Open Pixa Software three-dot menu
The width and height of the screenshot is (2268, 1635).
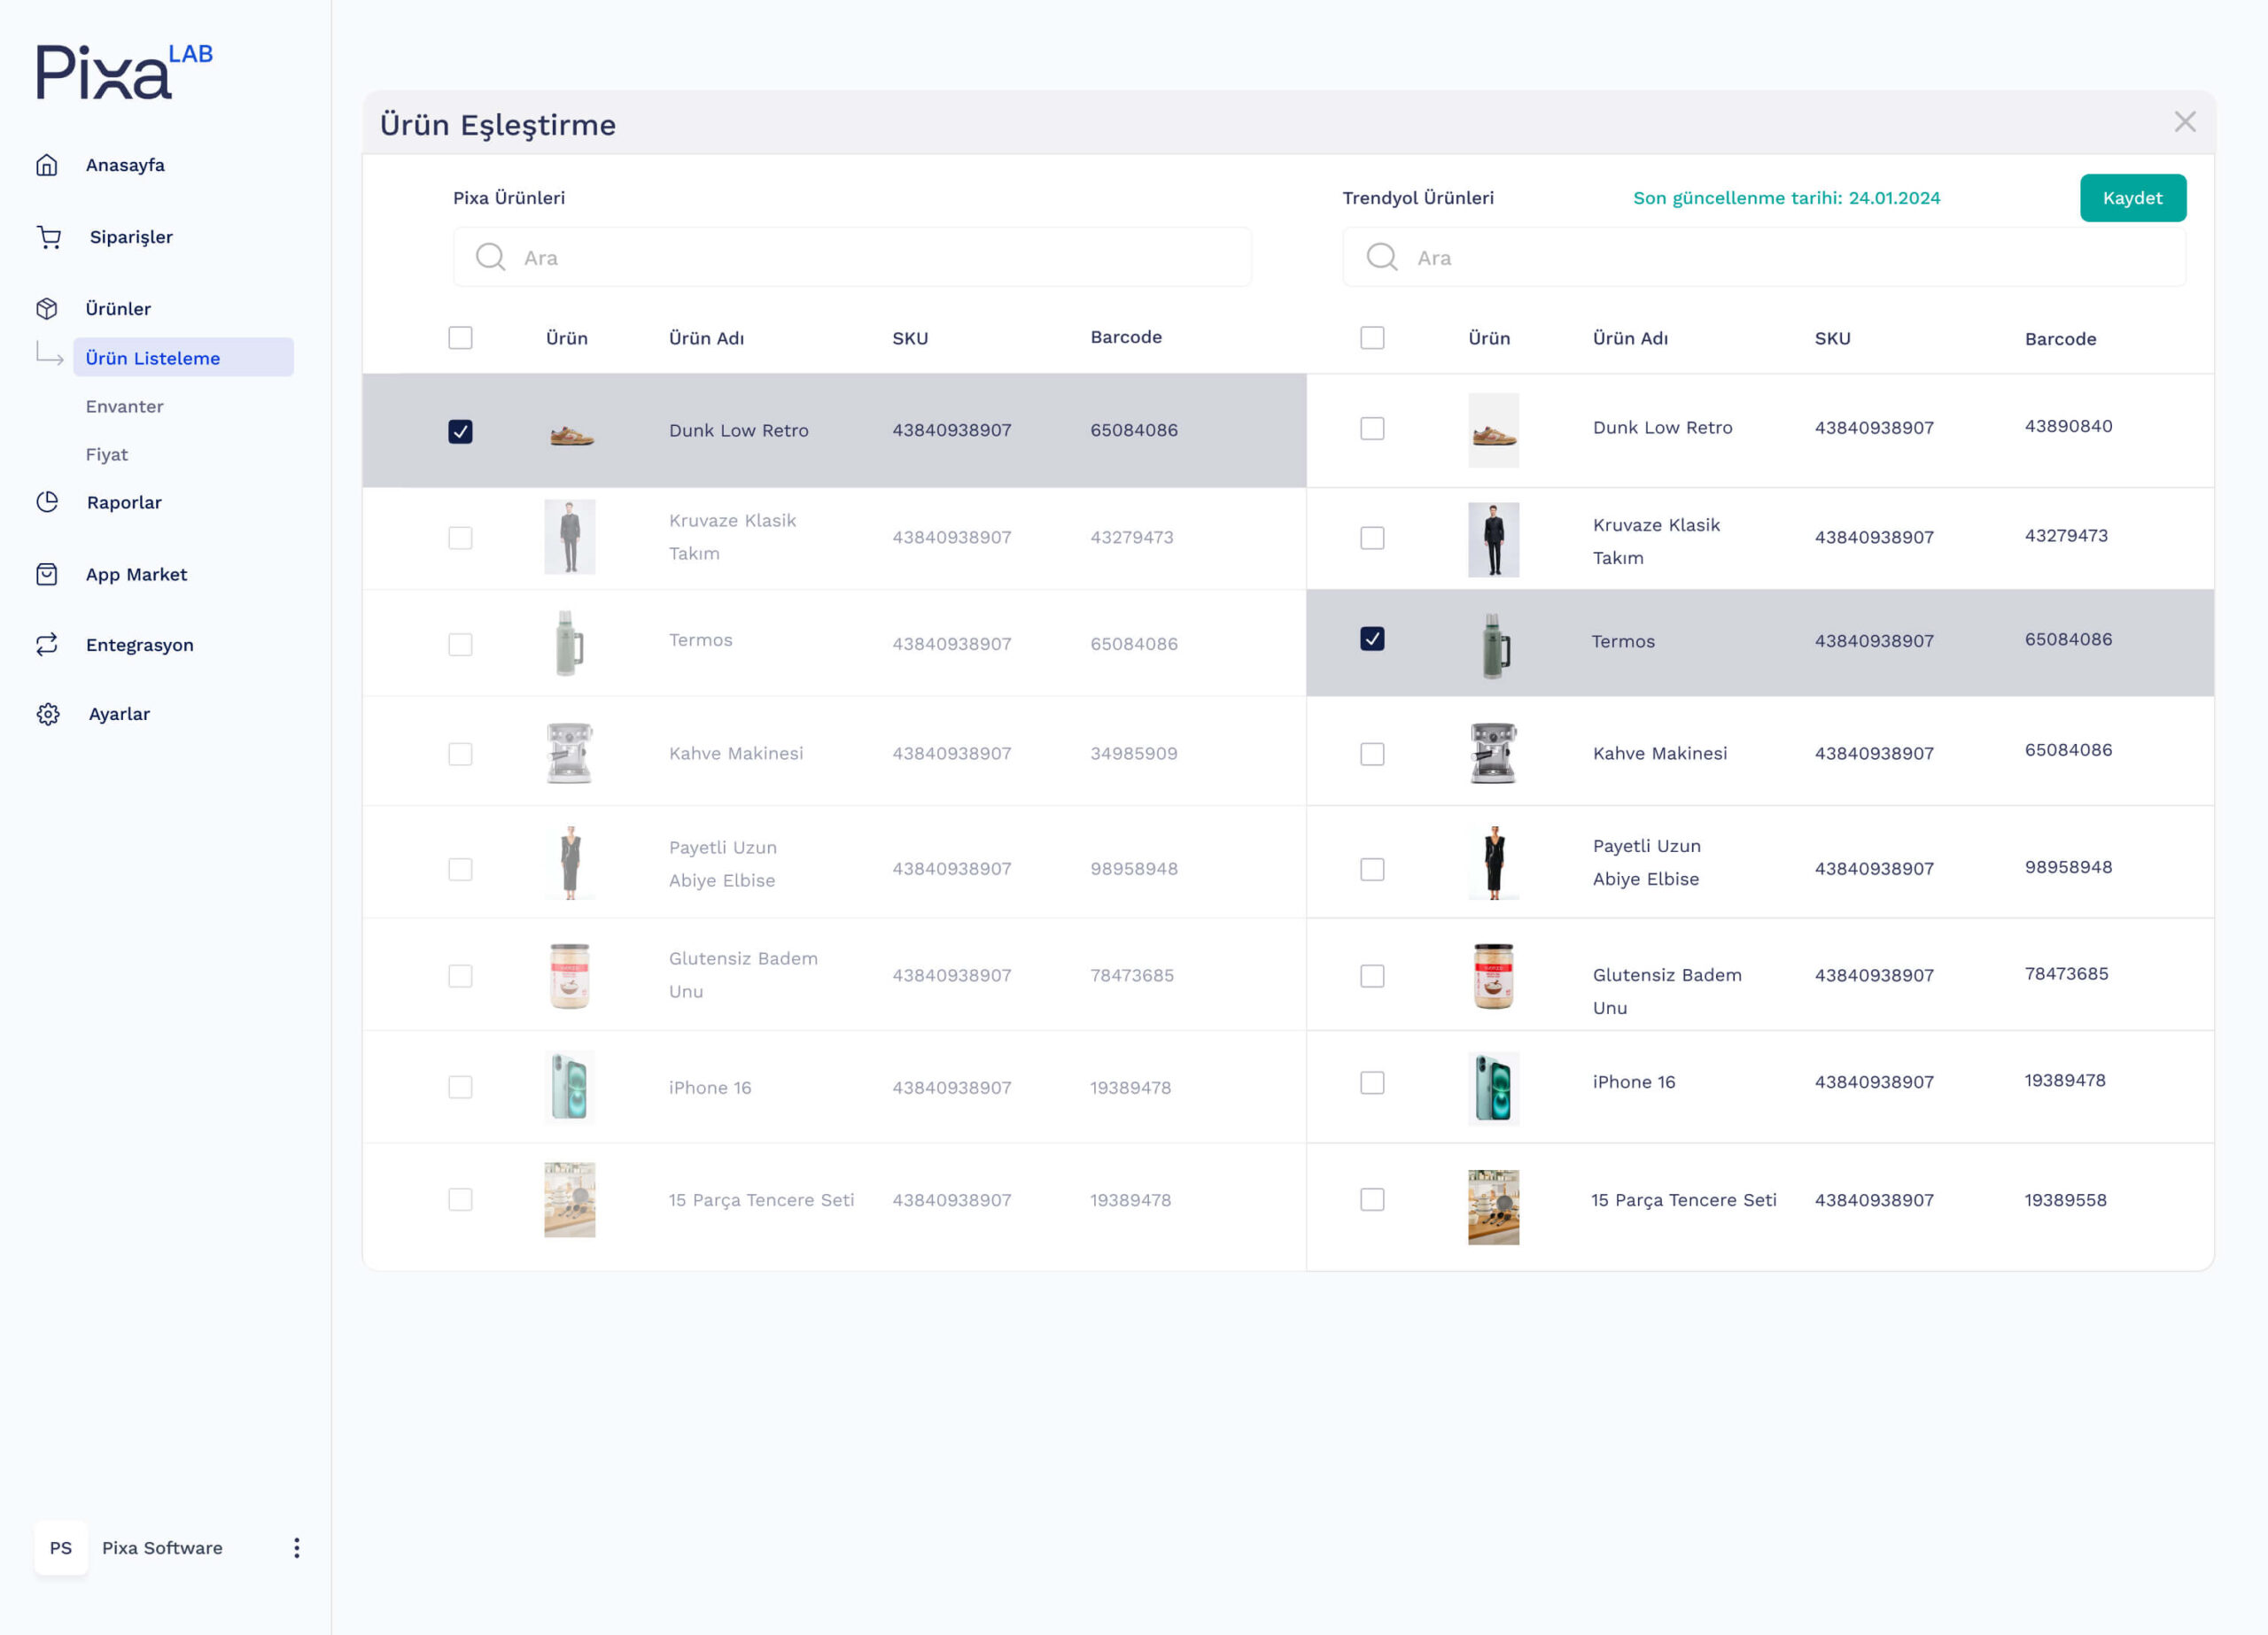click(x=296, y=1548)
